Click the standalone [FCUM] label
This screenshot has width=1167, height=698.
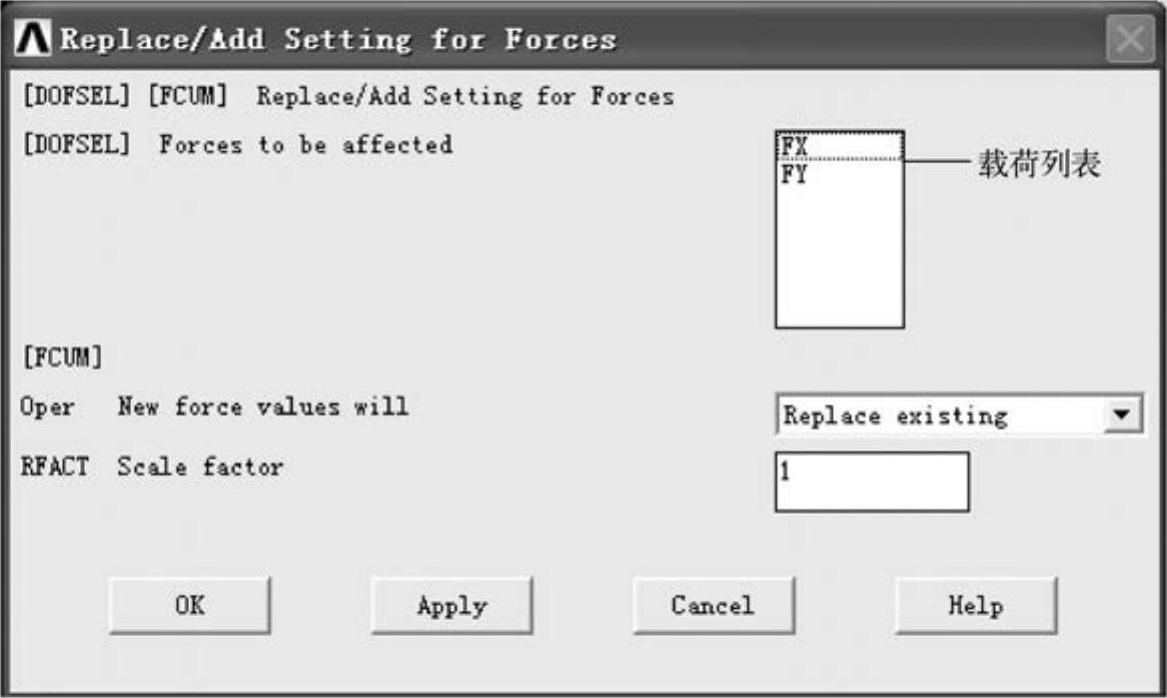[63, 357]
